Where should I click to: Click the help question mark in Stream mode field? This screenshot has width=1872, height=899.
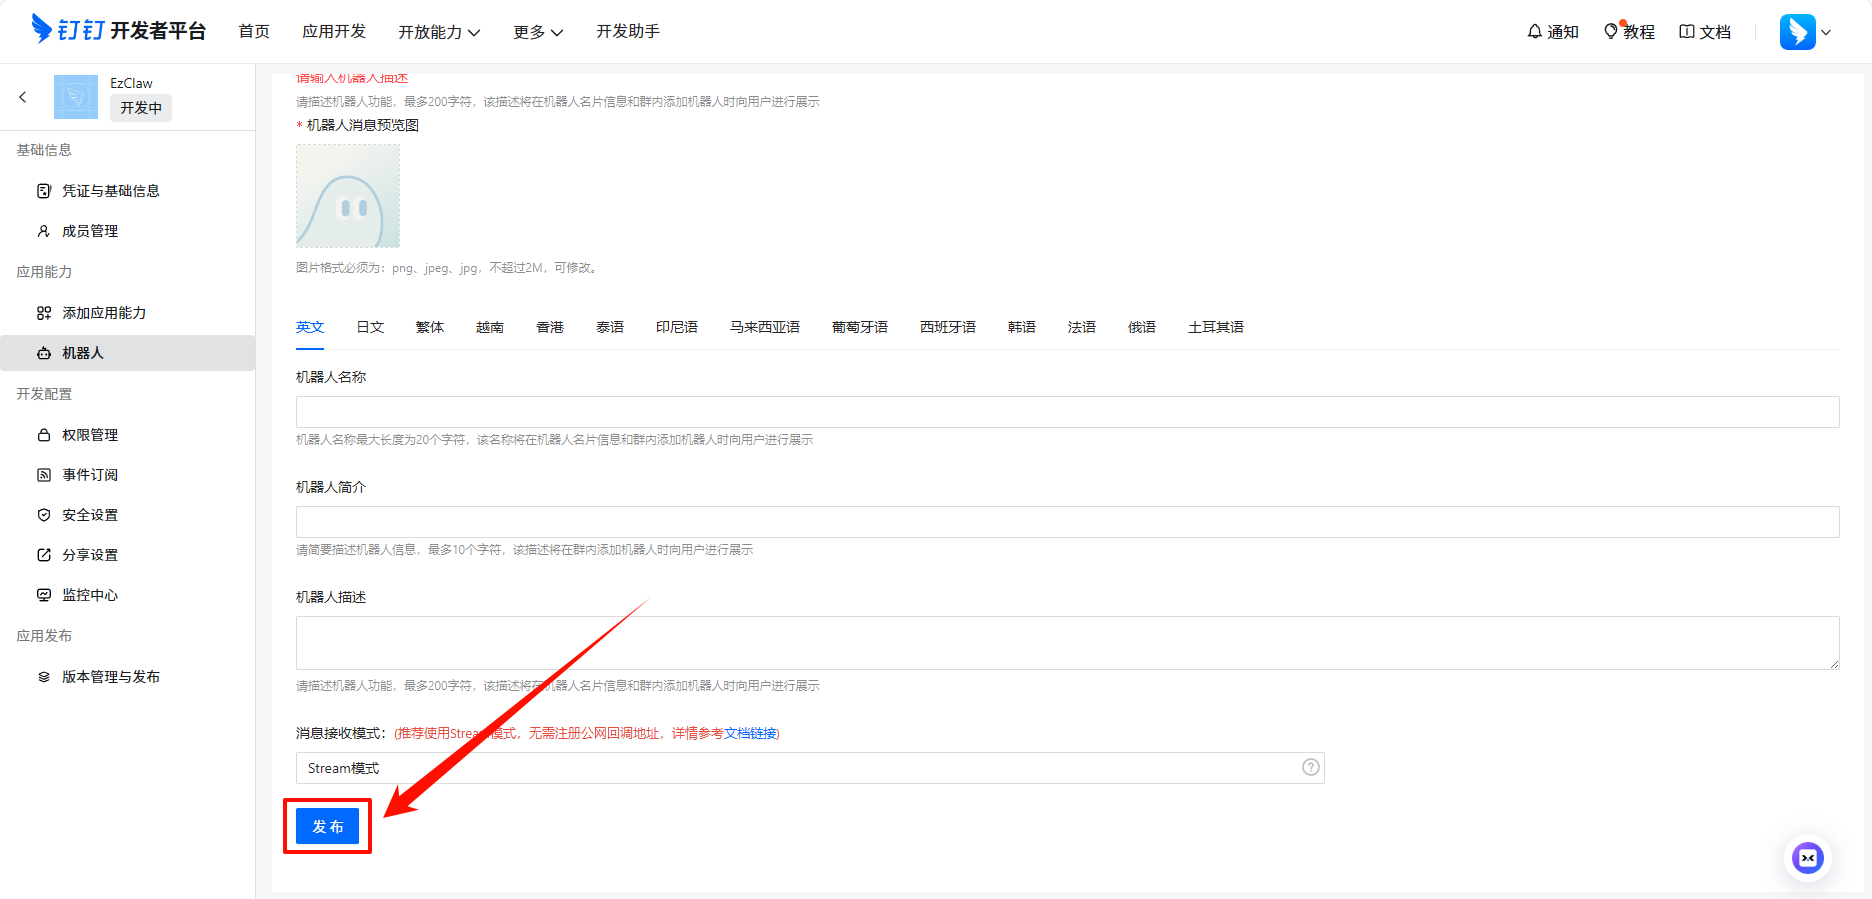point(1310,767)
